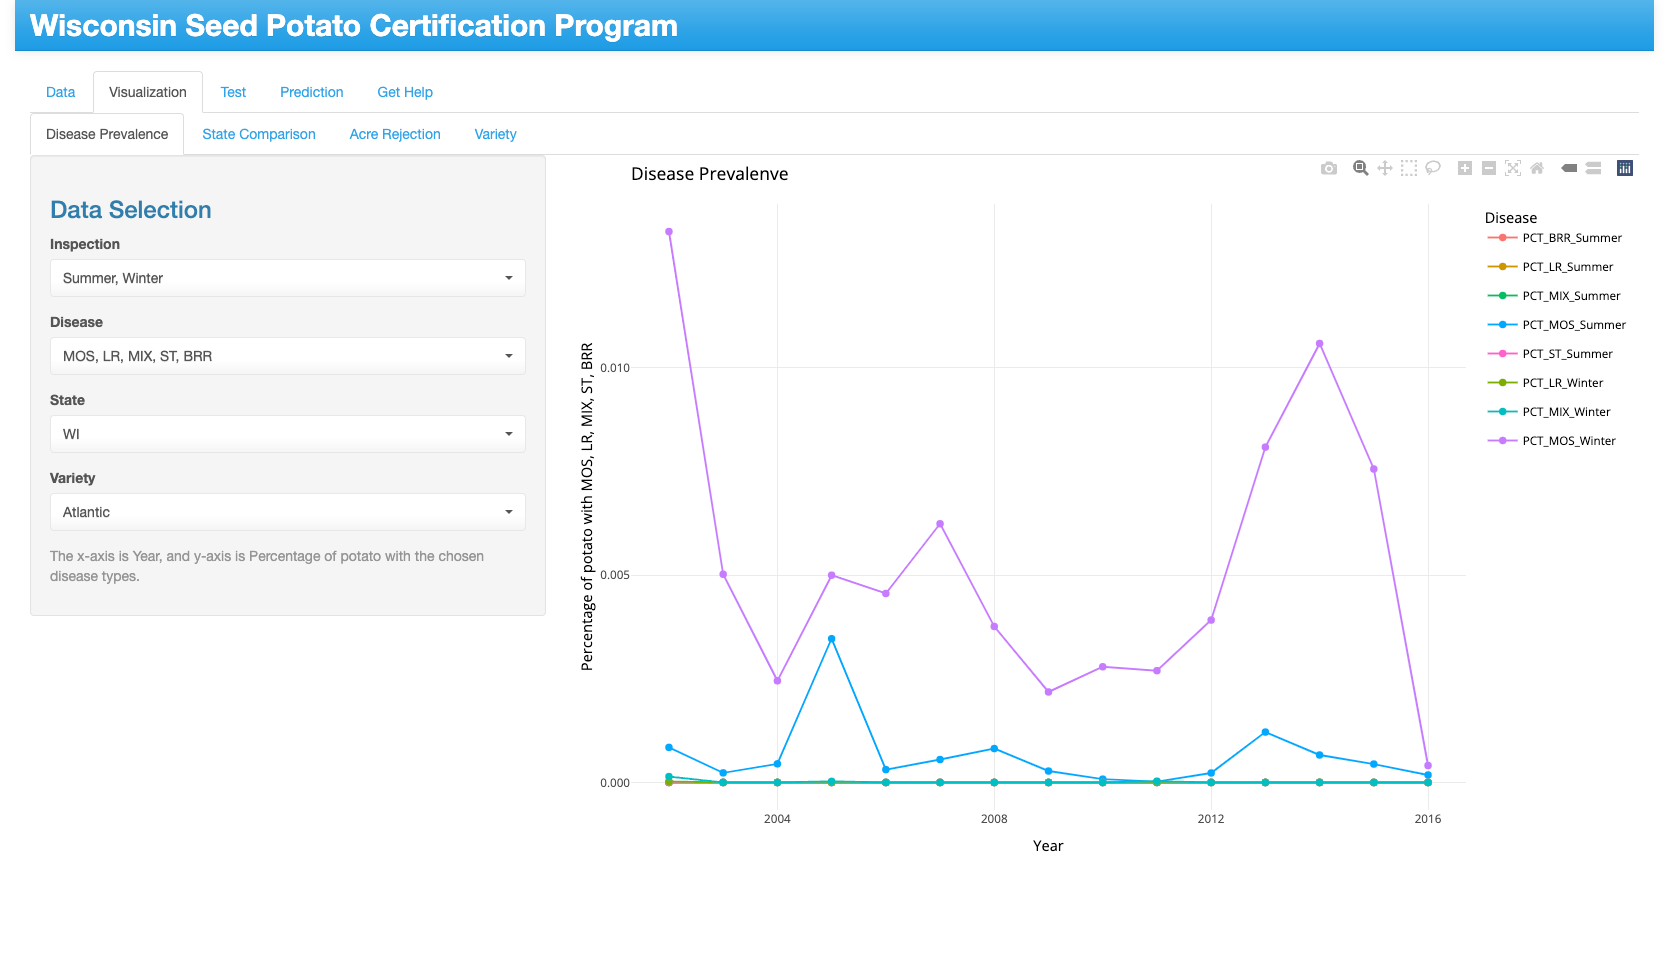Toggle PCT_BRR_Summer trace in legend

1555,238
